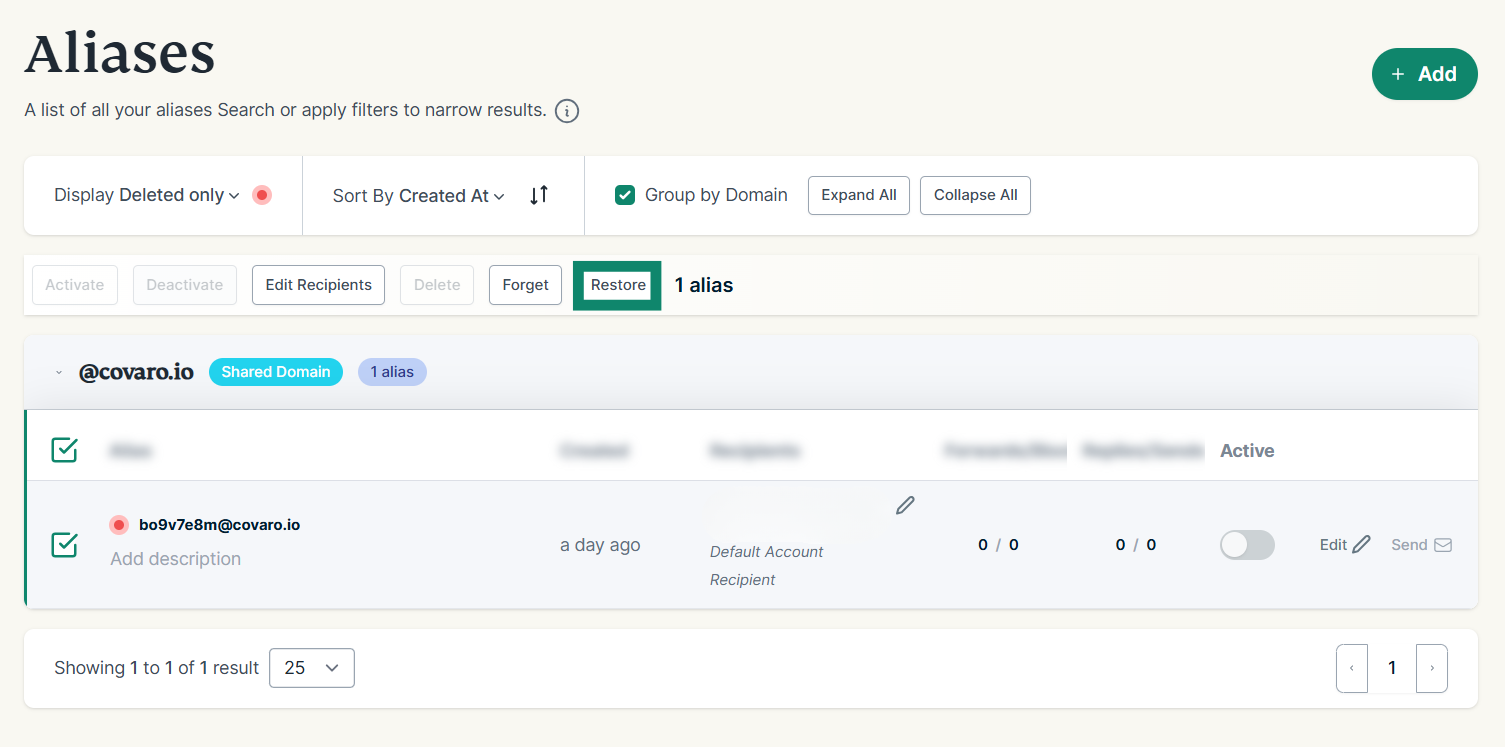Click the red deleted status indicator in the Display filter

coord(262,195)
